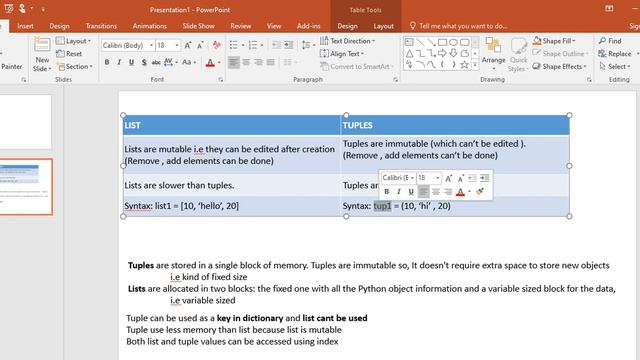640x360 pixels.
Task: Open the Select menu in Editing
Action: (615, 67)
